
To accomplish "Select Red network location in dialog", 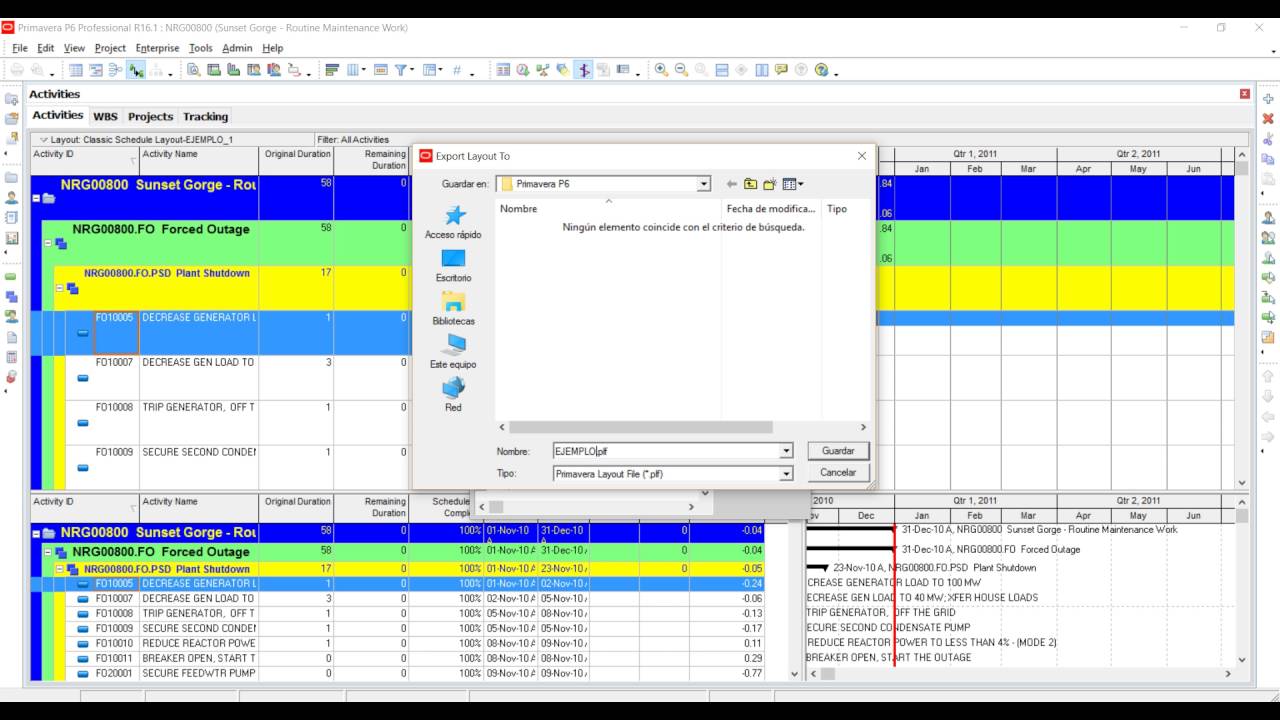I will [453, 395].
